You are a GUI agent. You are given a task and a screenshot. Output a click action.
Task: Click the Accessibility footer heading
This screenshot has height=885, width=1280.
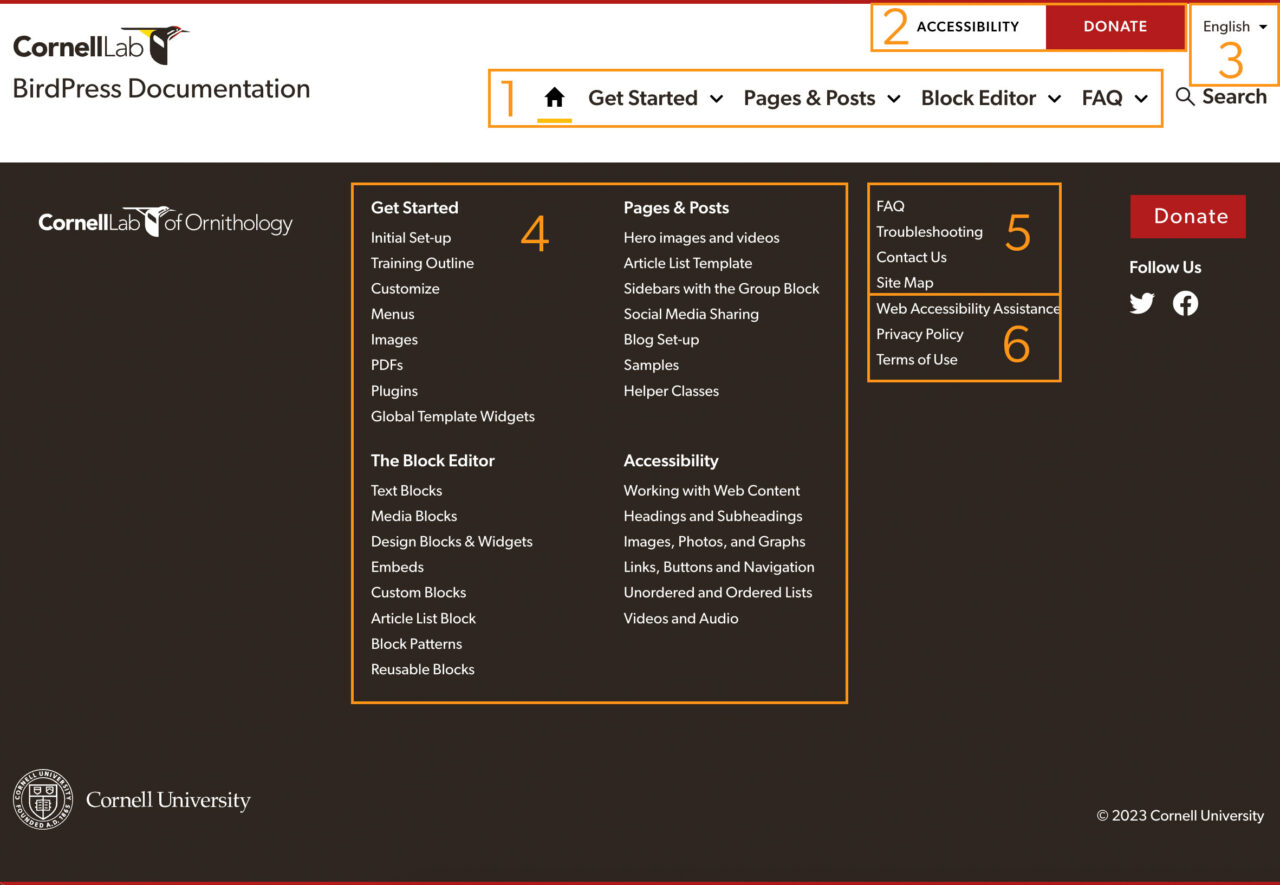click(671, 461)
